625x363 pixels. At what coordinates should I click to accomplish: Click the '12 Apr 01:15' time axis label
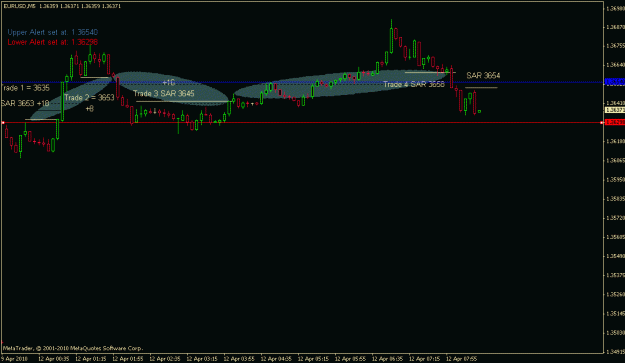(x=91, y=359)
